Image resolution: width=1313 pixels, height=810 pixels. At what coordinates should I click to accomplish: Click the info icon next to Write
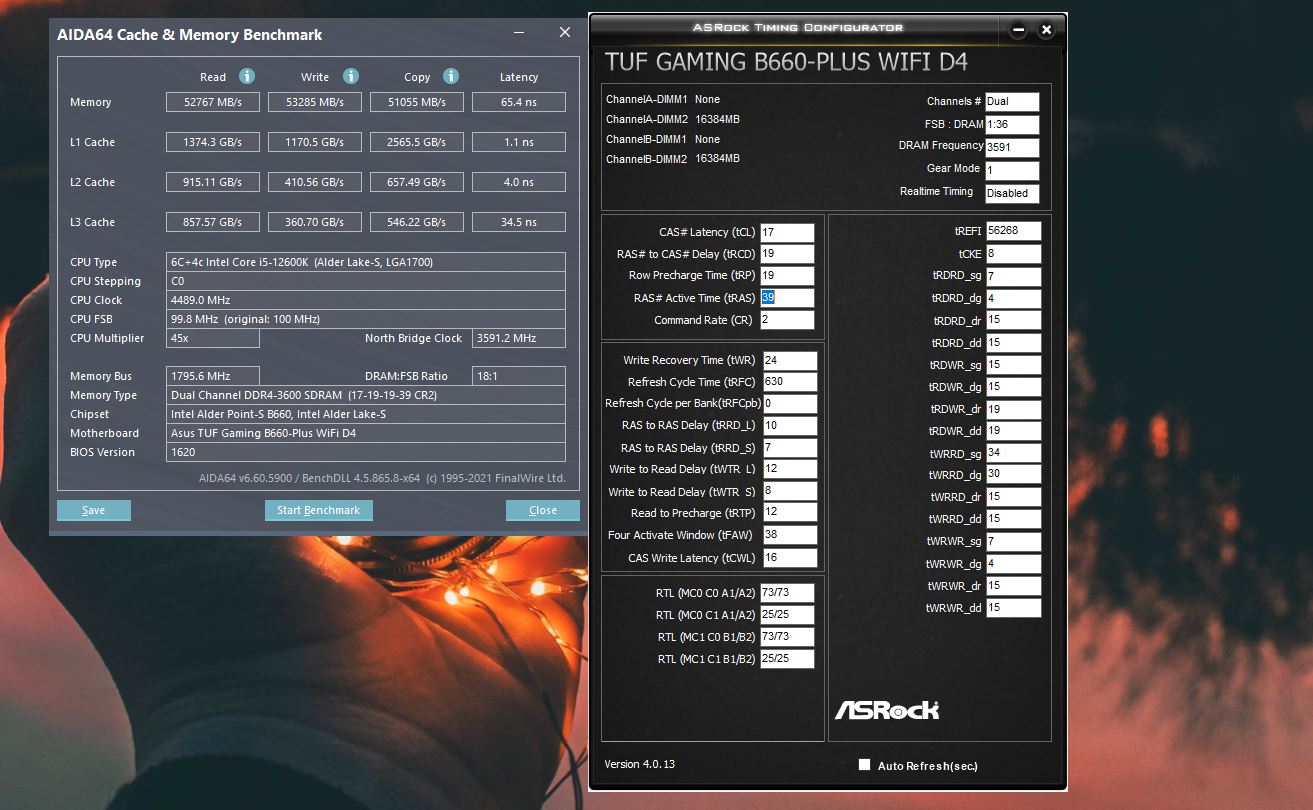tap(351, 76)
